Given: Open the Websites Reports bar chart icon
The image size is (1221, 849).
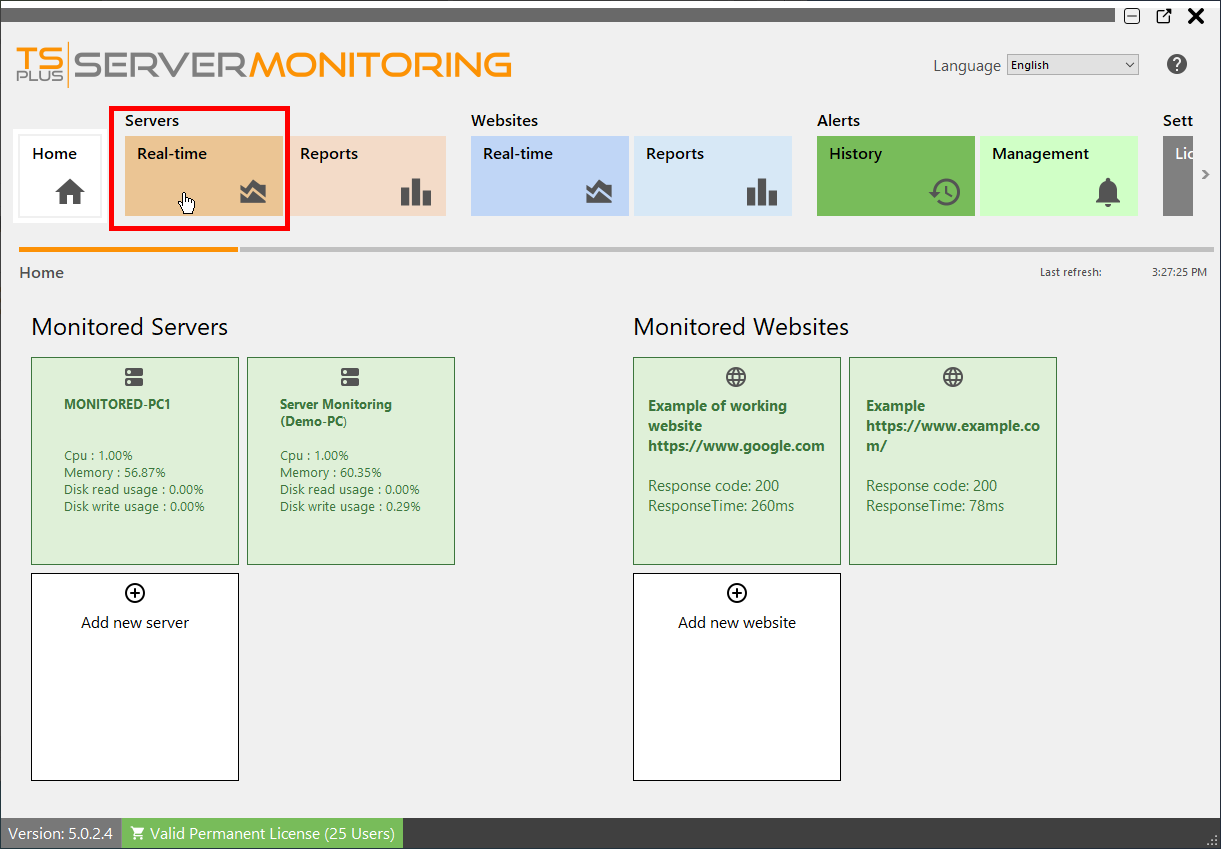Looking at the screenshot, I should [x=761, y=191].
